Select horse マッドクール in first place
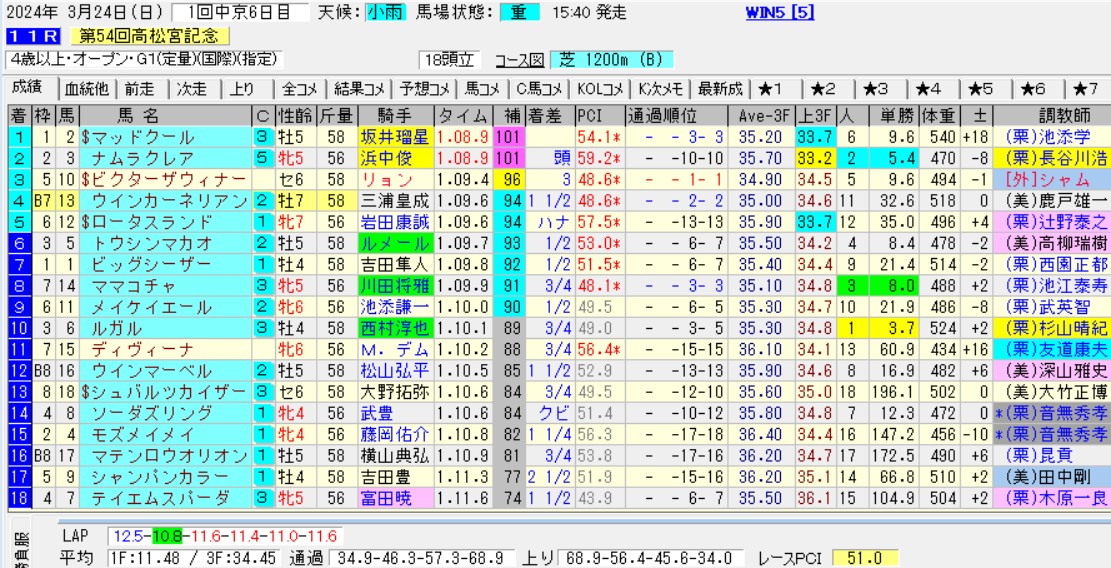Screen dimensions: 1111x568 pyautogui.click(x=138, y=136)
